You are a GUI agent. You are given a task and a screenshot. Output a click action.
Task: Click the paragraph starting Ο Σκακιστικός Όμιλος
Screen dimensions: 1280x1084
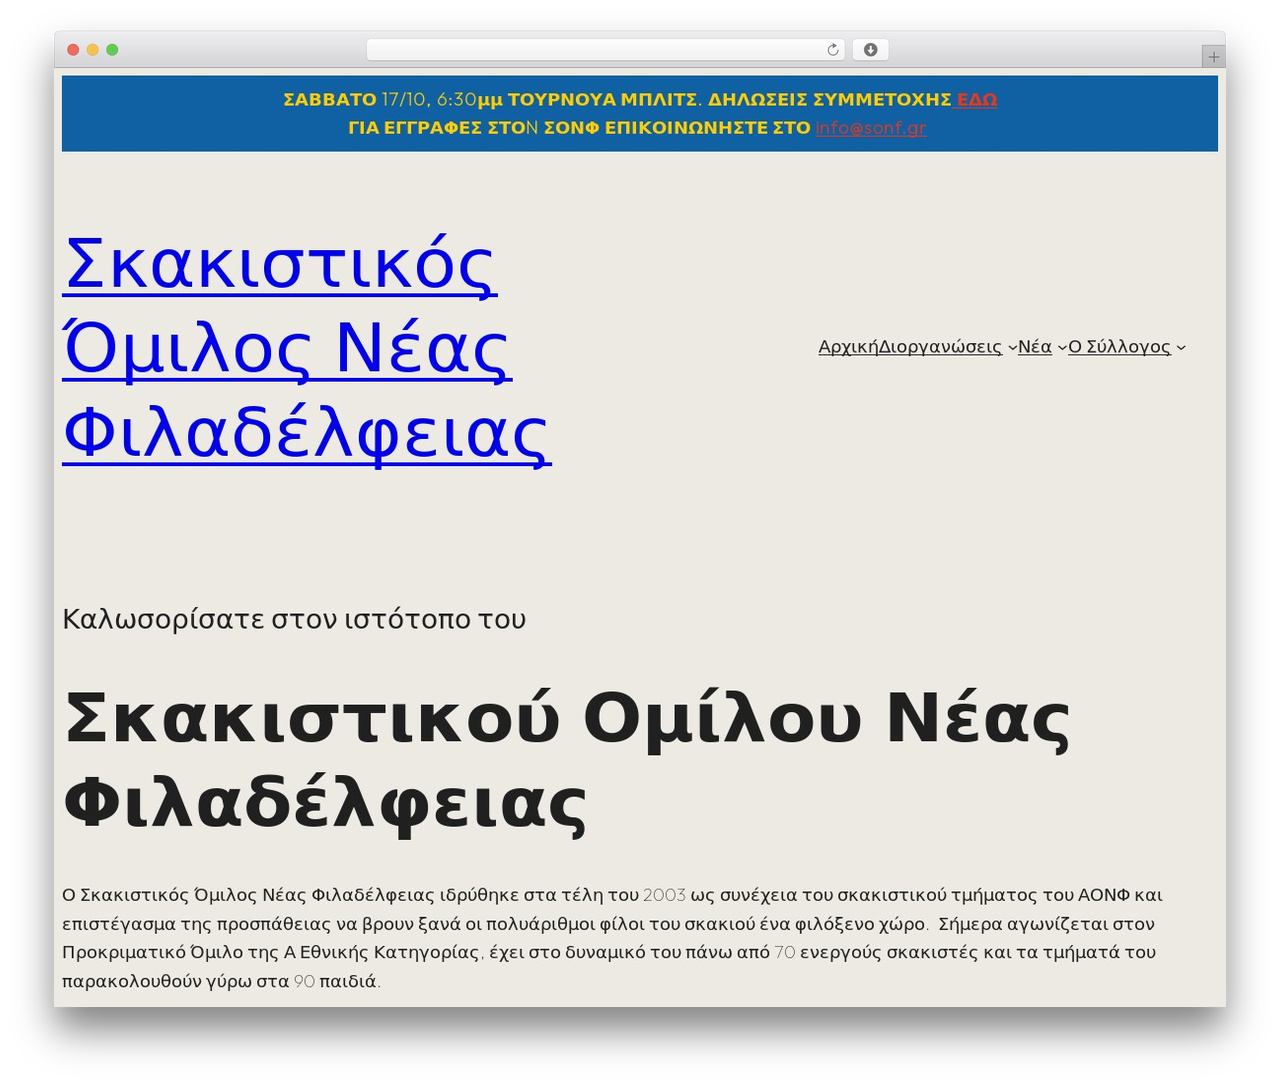[612, 938]
